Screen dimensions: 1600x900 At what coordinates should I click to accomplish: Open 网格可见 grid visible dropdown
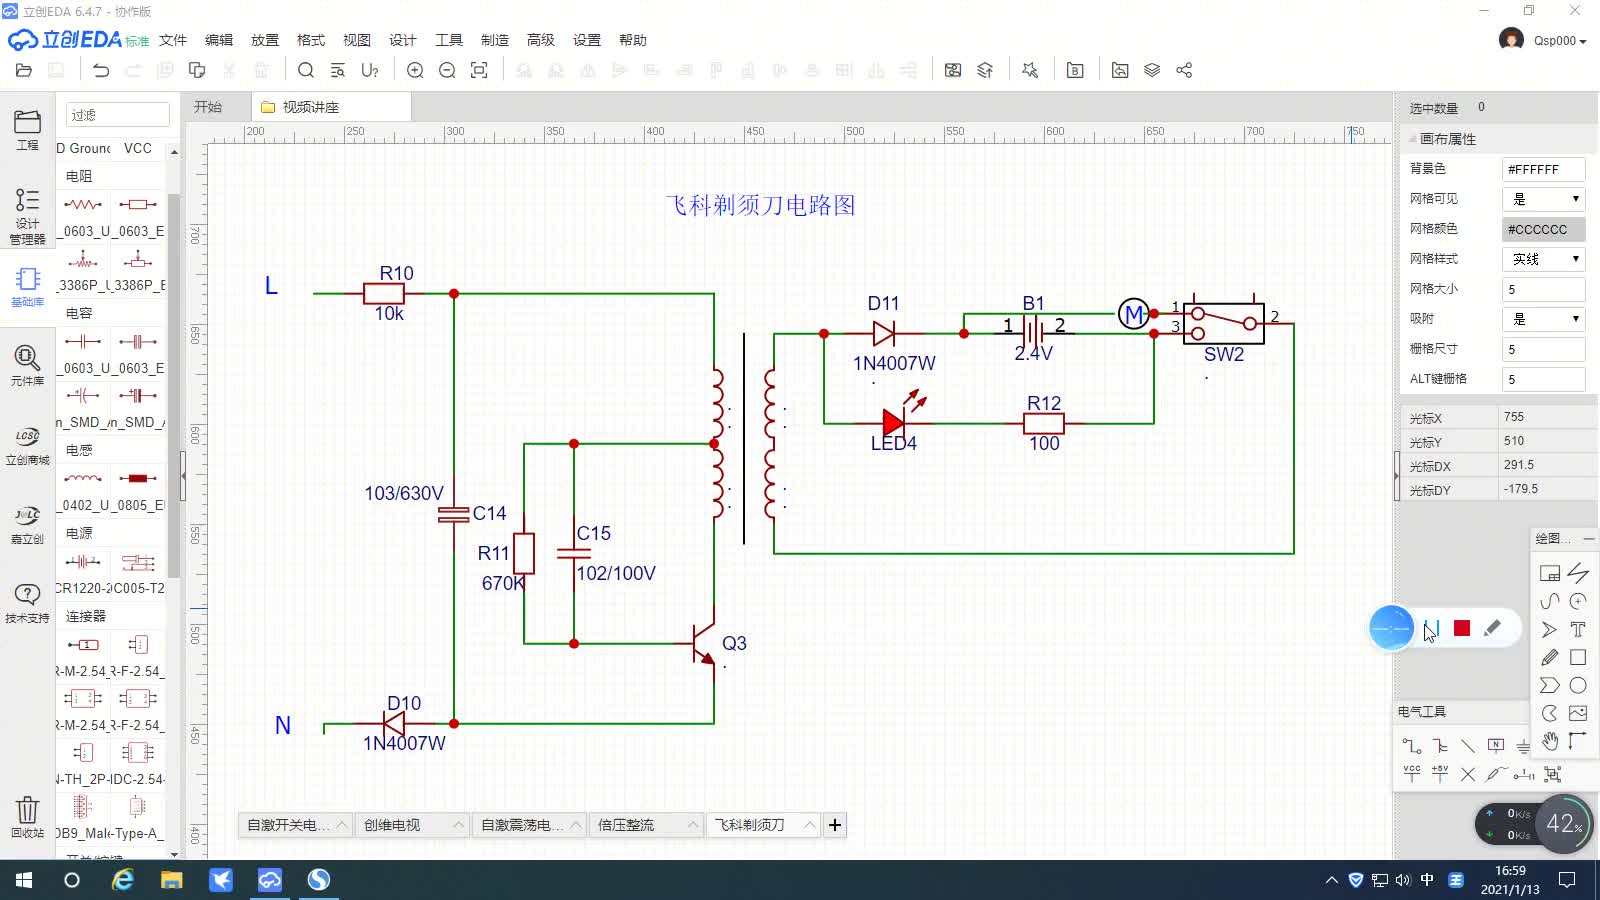click(x=1544, y=199)
